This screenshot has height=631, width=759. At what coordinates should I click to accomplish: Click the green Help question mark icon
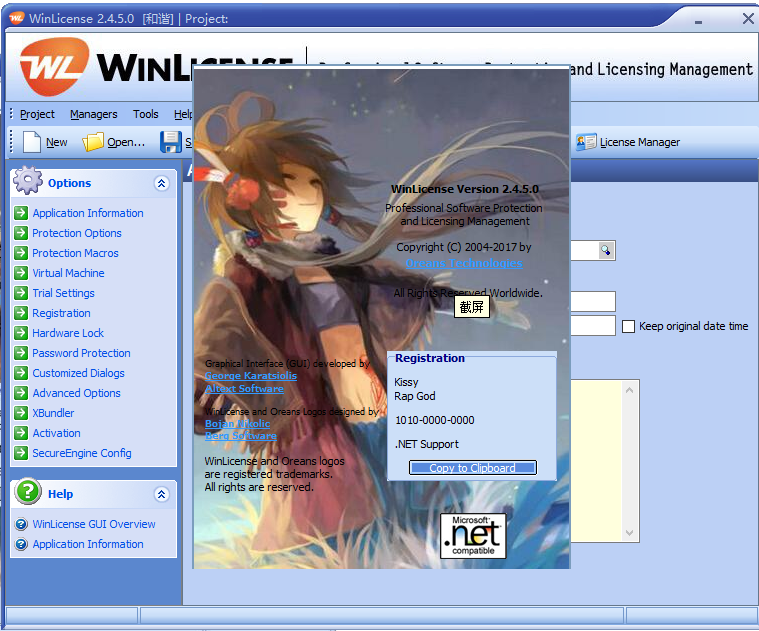28,491
